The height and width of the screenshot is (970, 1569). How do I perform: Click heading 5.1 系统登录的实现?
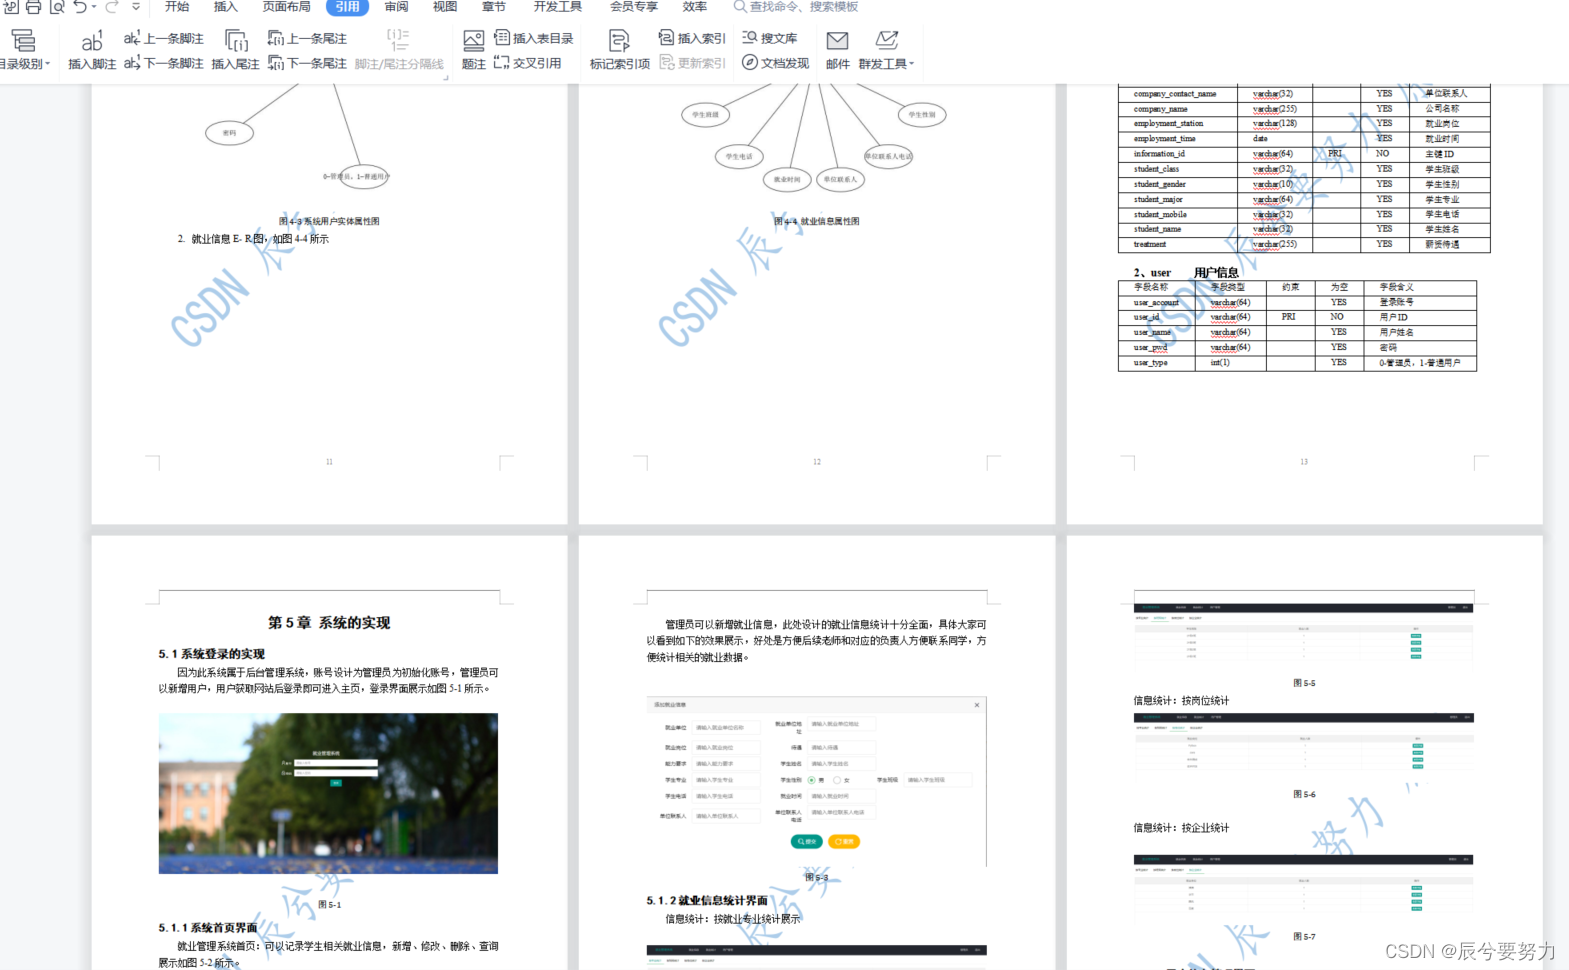click(x=211, y=654)
